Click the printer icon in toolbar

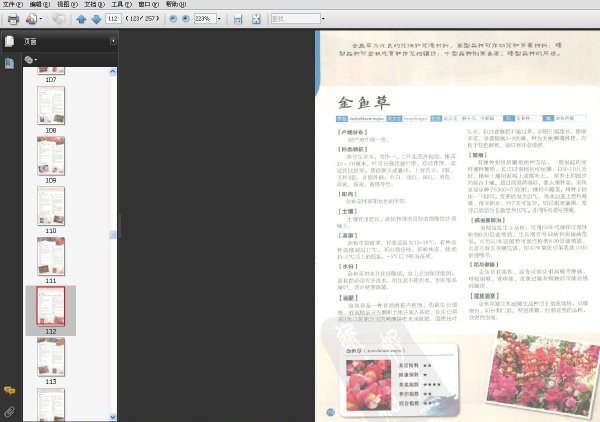(13, 19)
